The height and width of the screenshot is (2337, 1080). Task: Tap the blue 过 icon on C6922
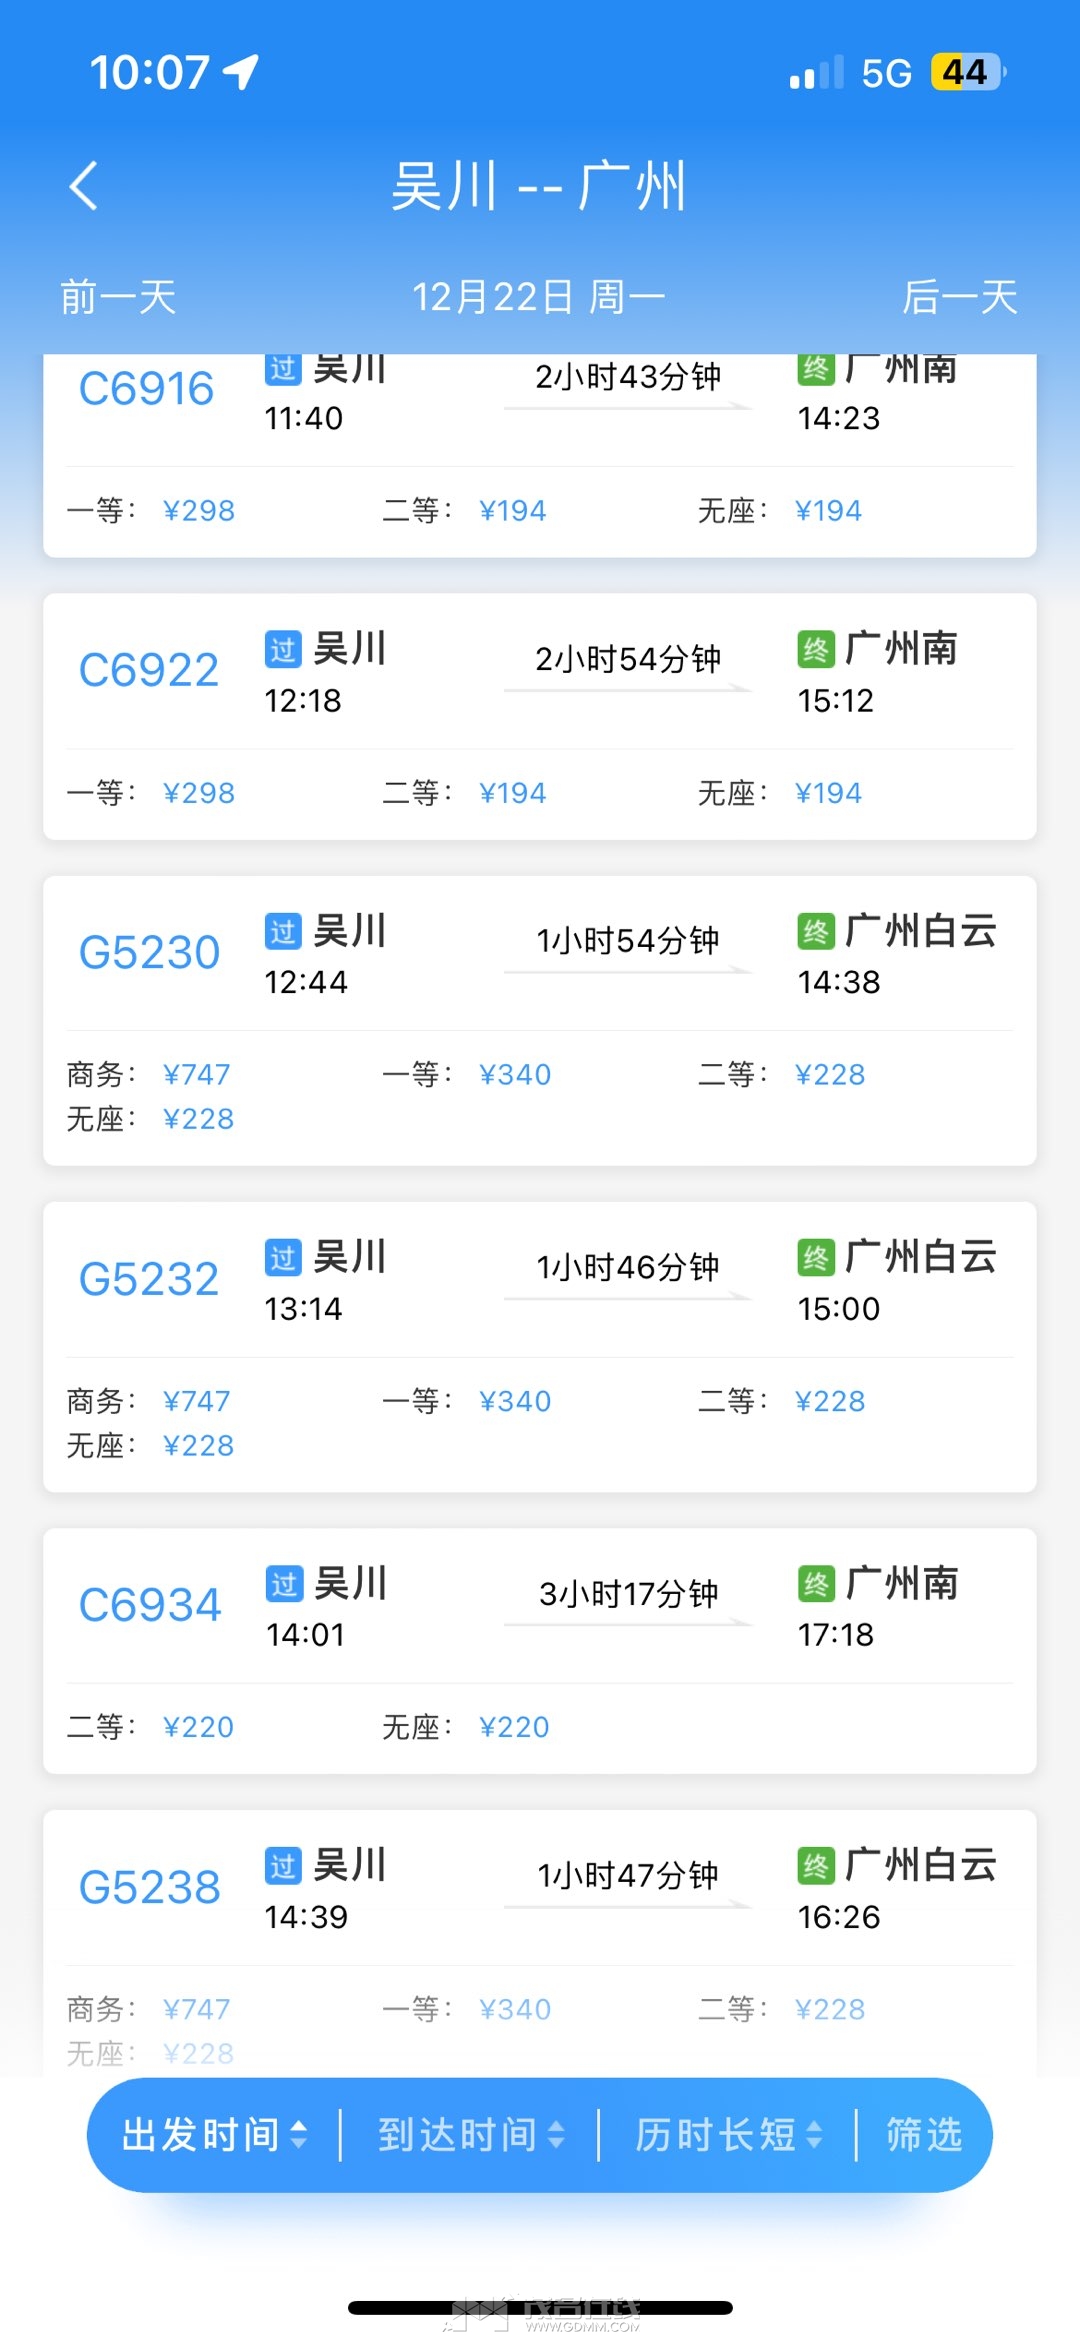pyautogui.click(x=283, y=650)
